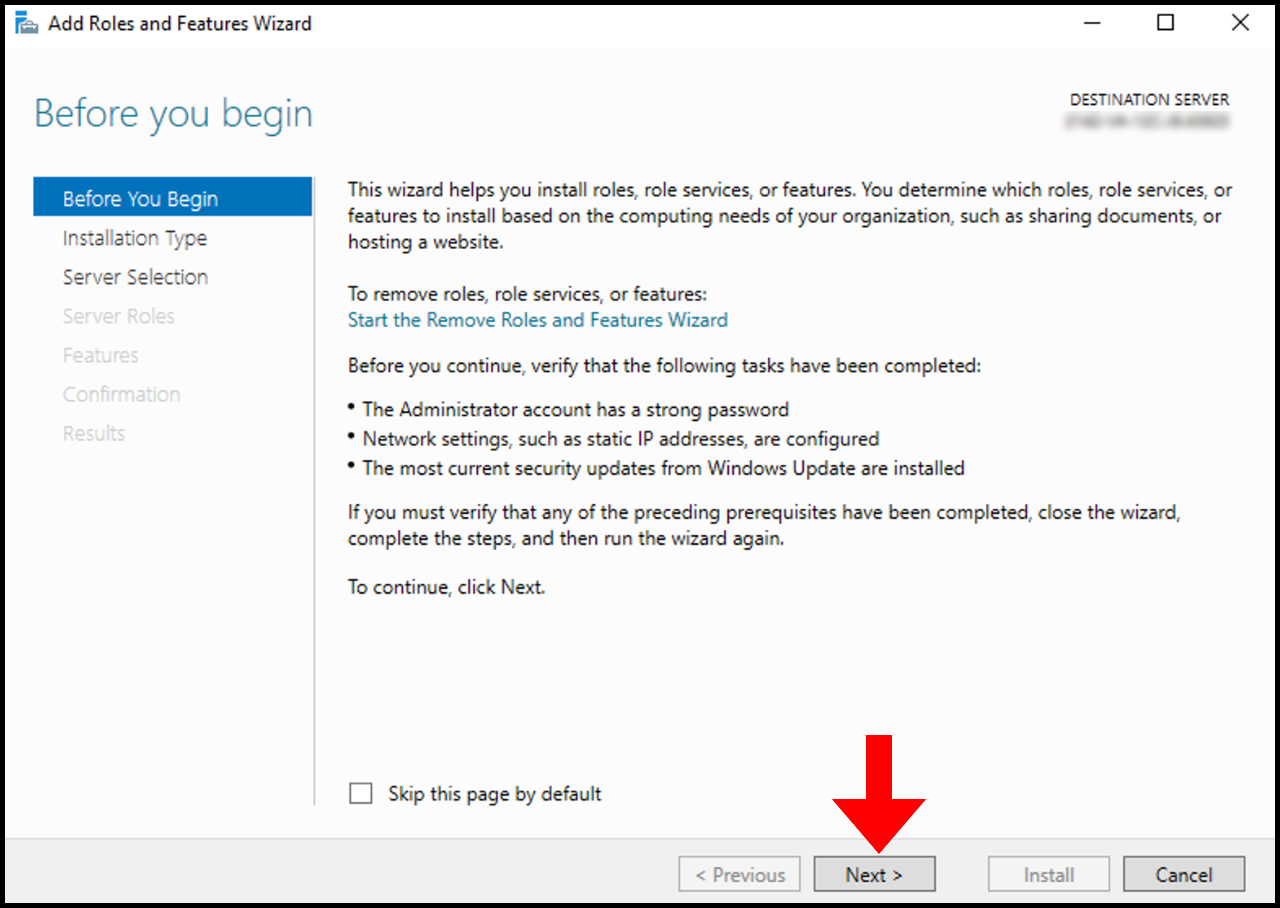This screenshot has height=908, width=1280.
Task: Select the Confirmation step
Action: pyautogui.click(x=121, y=394)
